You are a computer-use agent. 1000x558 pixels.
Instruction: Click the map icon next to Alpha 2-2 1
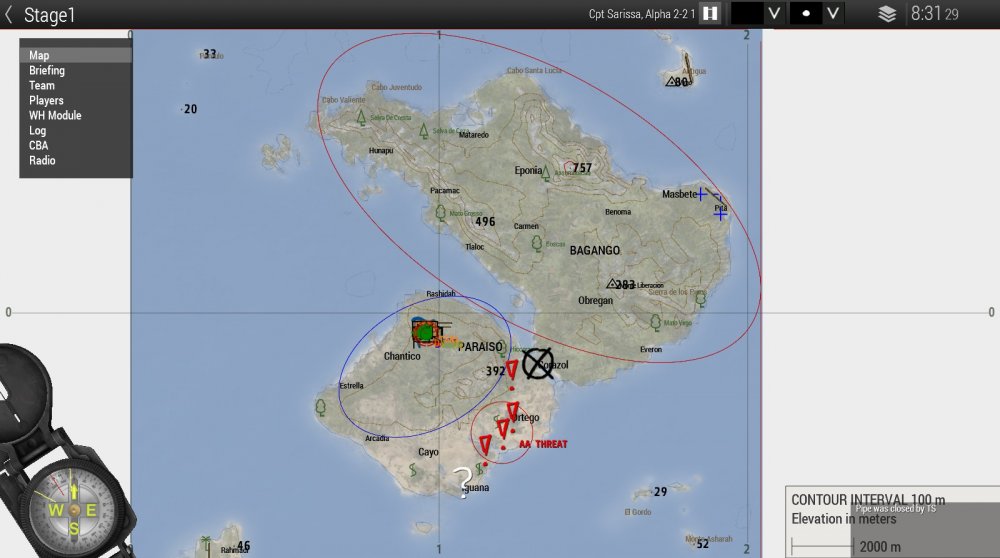point(710,14)
